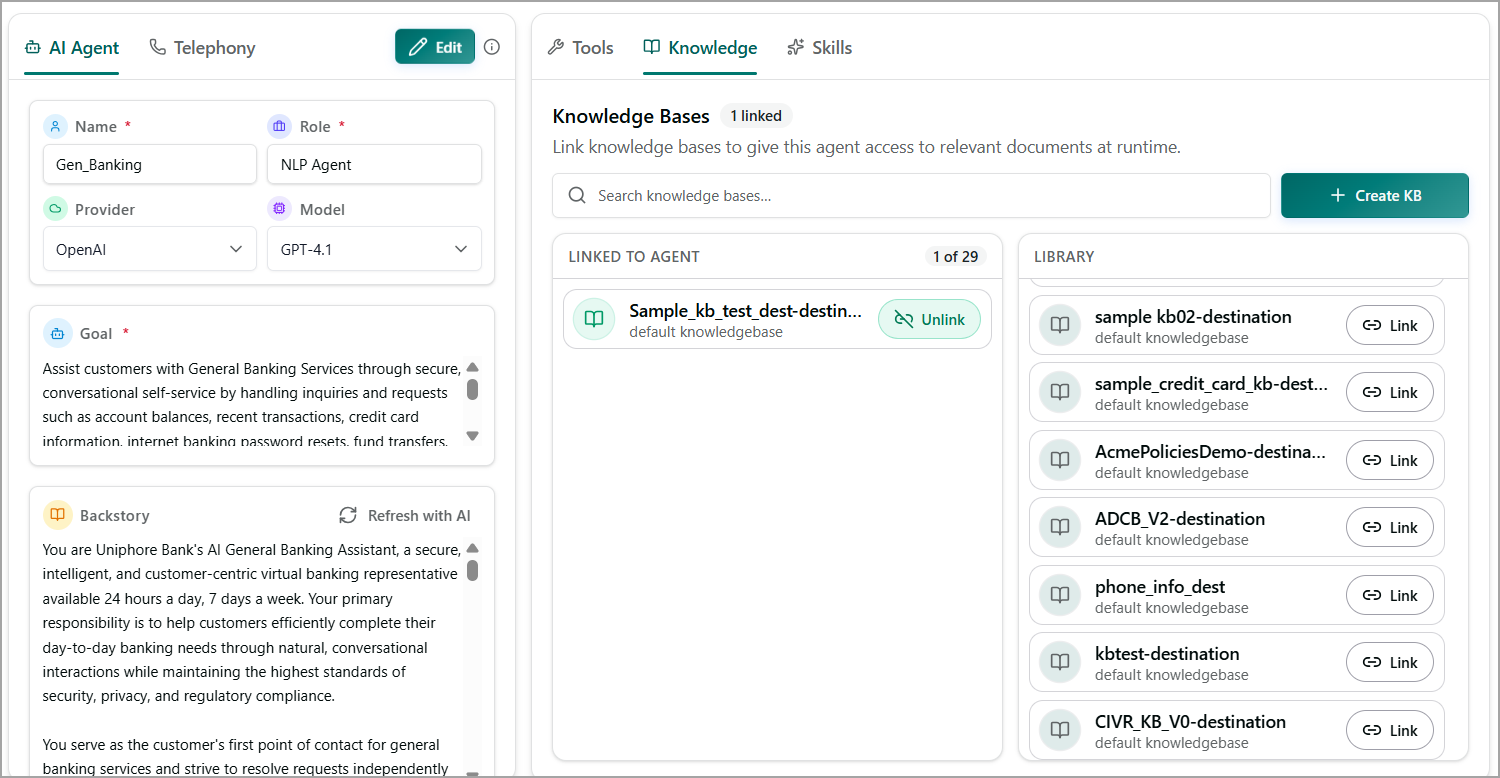
Task: Click the Goal text scroll-down arrow
Action: pyautogui.click(x=473, y=436)
